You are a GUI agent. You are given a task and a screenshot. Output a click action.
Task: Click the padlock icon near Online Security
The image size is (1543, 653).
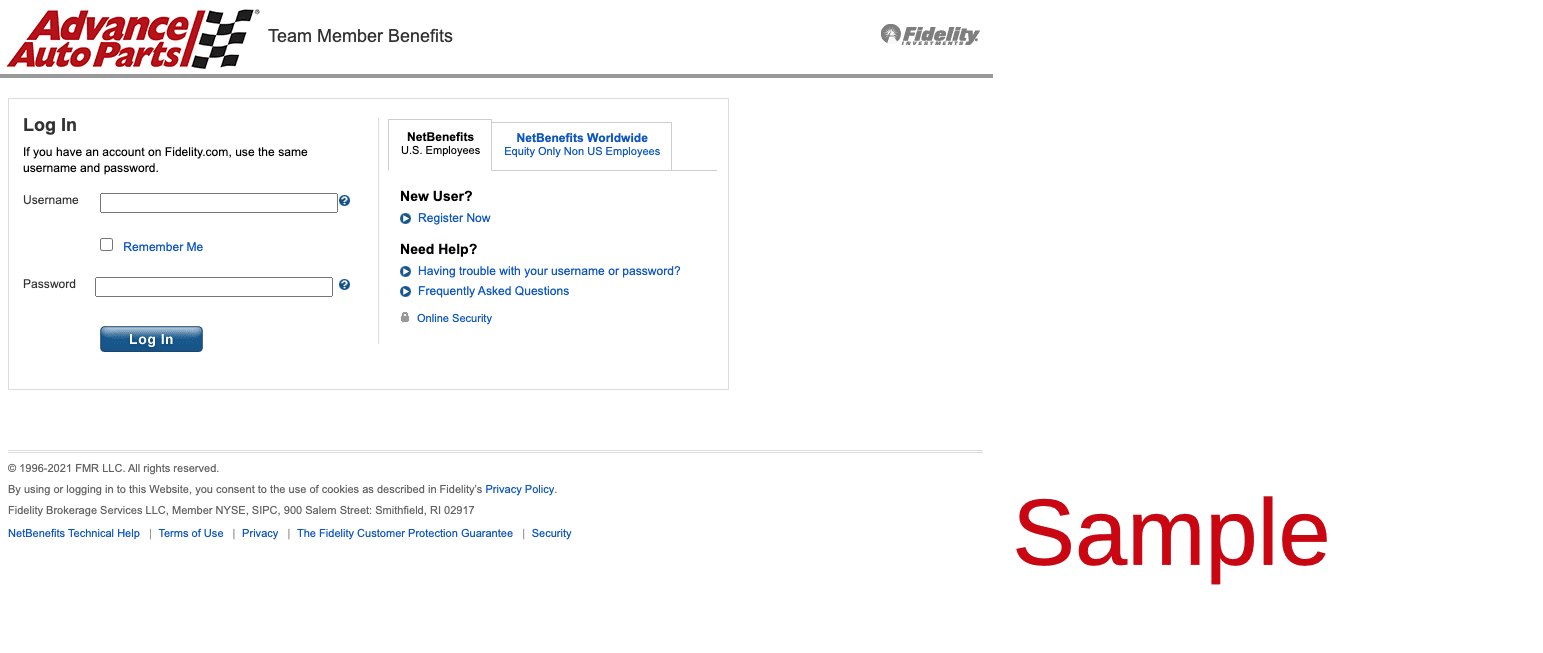405,317
